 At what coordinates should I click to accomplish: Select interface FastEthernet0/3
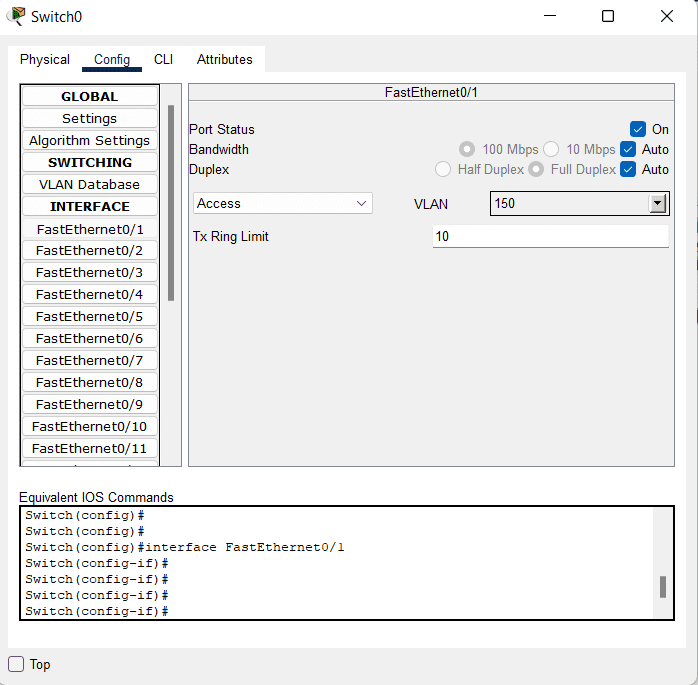click(89, 272)
